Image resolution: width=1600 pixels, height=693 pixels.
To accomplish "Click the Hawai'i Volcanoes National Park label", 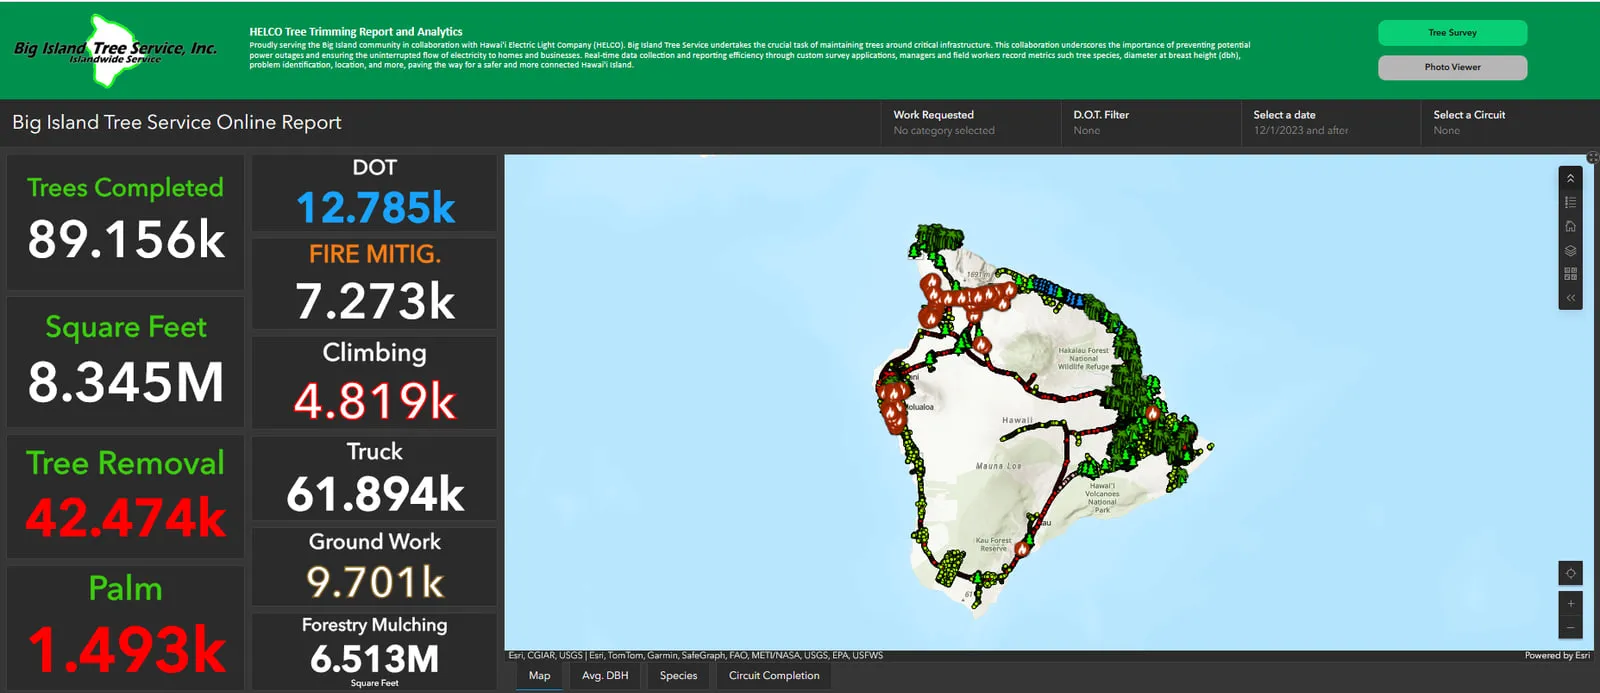I will pyautogui.click(x=1102, y=498).
